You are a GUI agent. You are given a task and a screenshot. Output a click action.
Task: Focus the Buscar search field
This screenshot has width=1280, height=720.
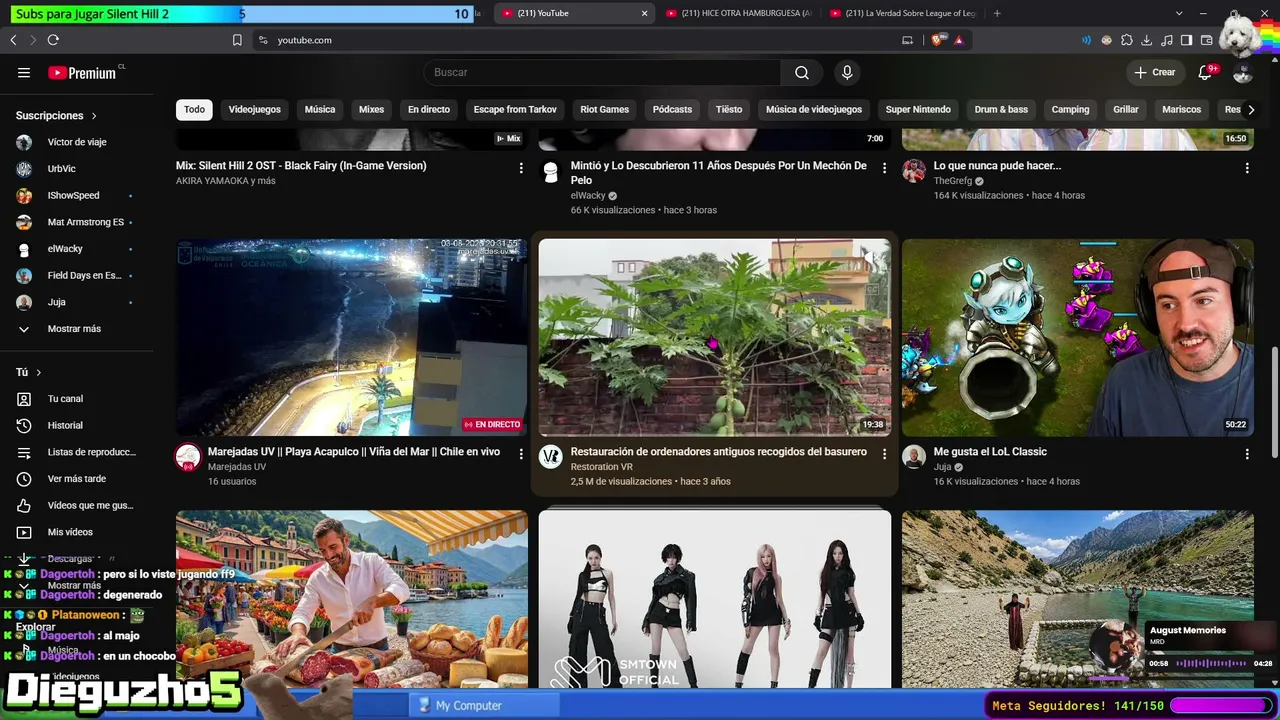tap(602, 72)
